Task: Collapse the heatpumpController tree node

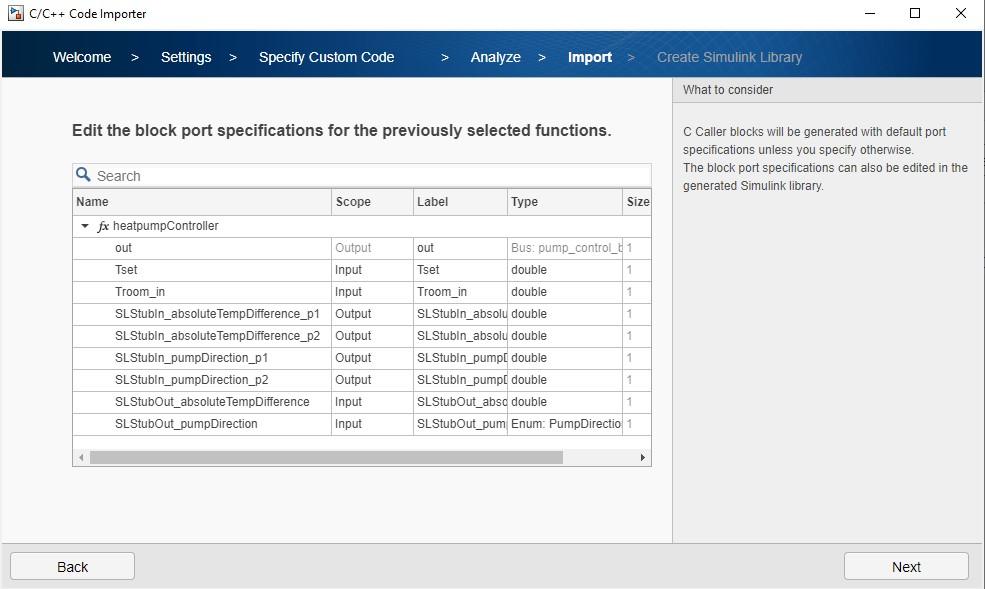Action: 85,226
